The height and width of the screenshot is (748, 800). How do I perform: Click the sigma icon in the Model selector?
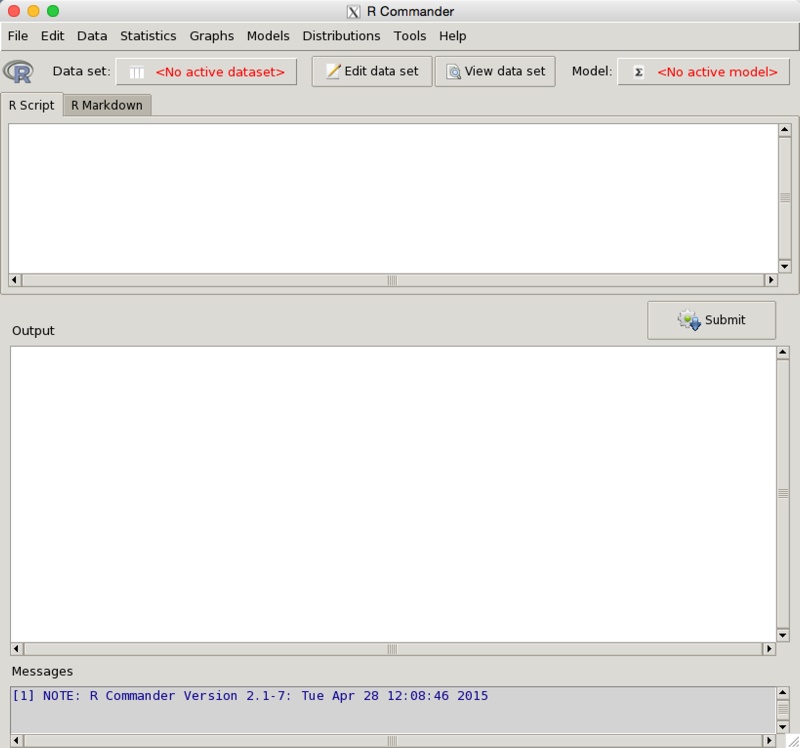point(638,72)
